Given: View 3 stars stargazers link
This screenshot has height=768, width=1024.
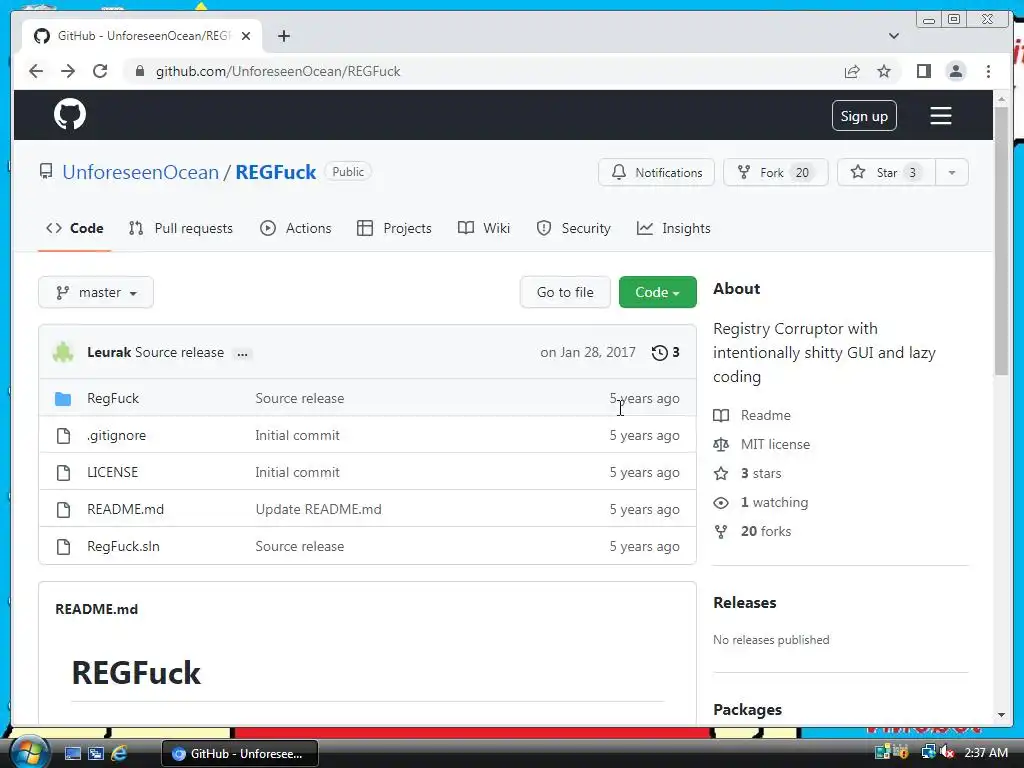Looking at the screenshot, I should (748, 473).
